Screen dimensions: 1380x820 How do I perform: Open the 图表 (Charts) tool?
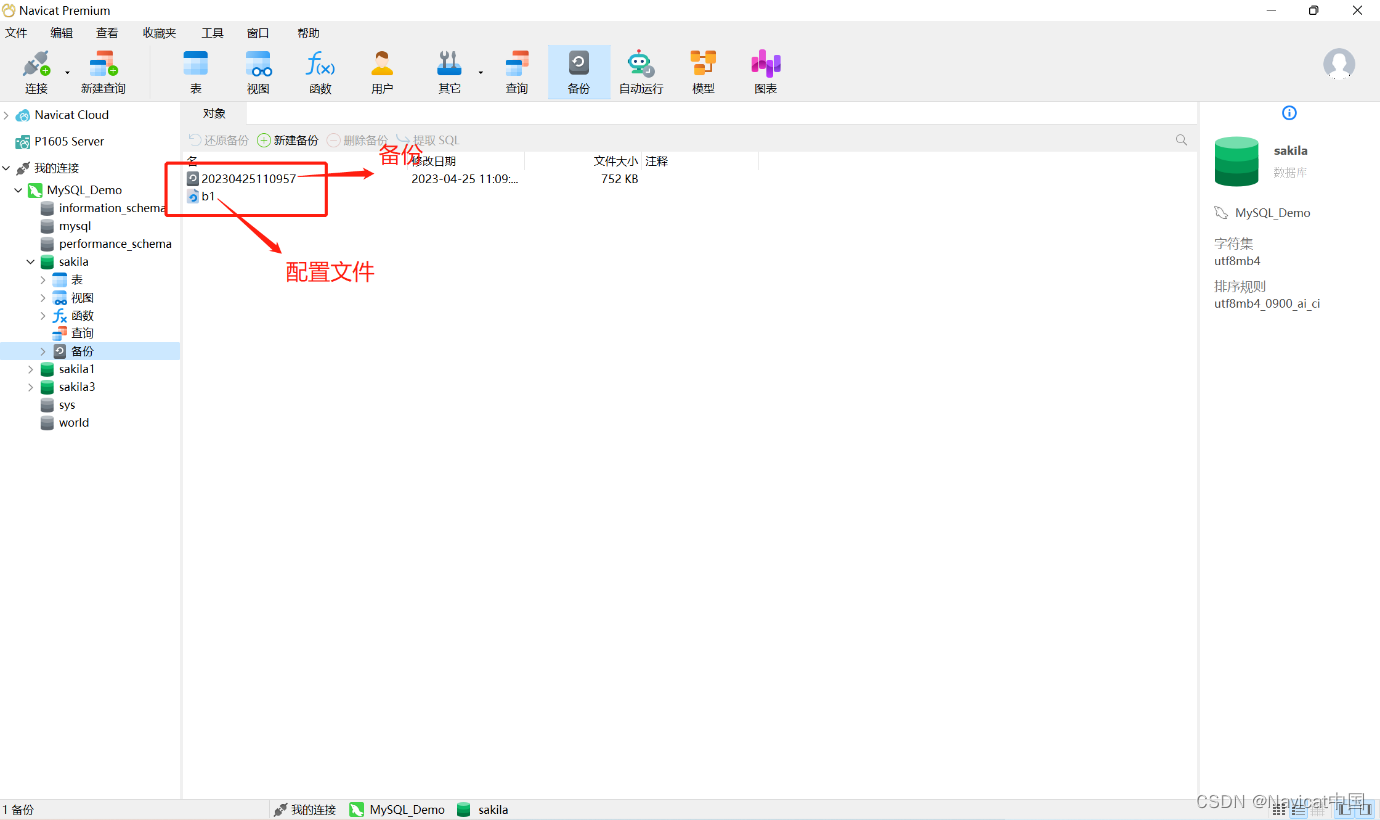(766, 73)
